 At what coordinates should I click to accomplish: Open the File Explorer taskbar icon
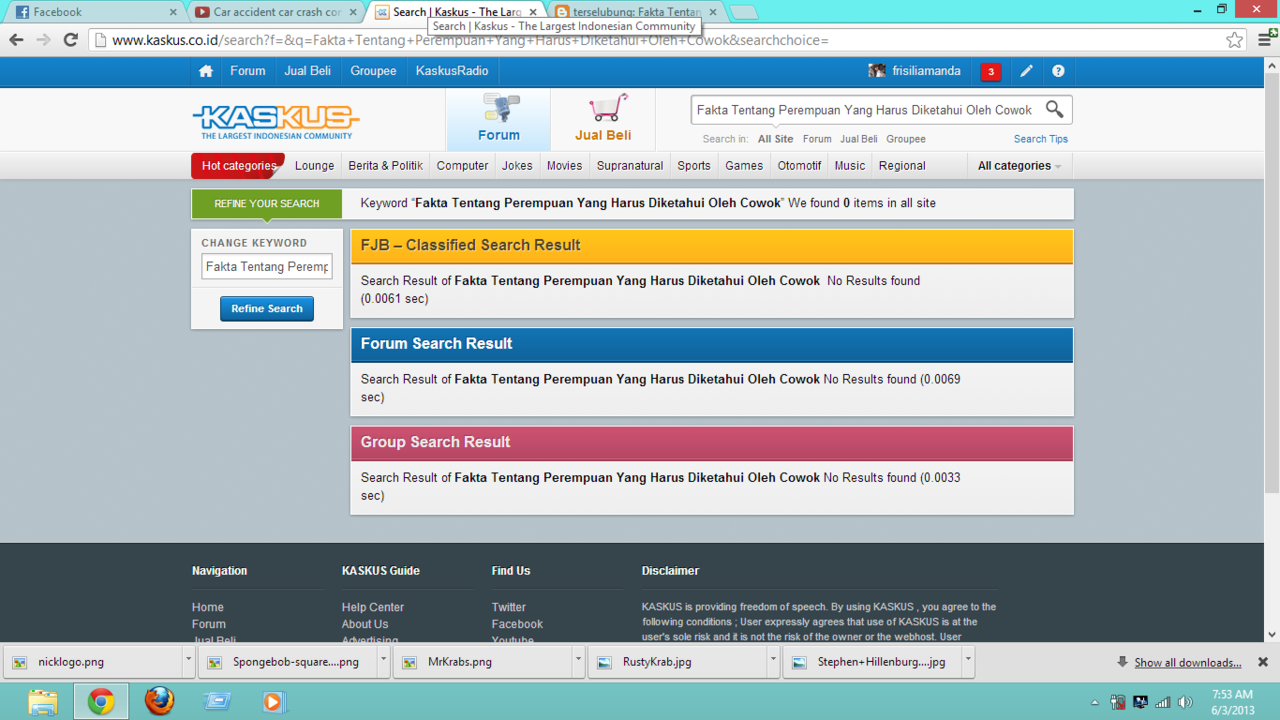42,701
